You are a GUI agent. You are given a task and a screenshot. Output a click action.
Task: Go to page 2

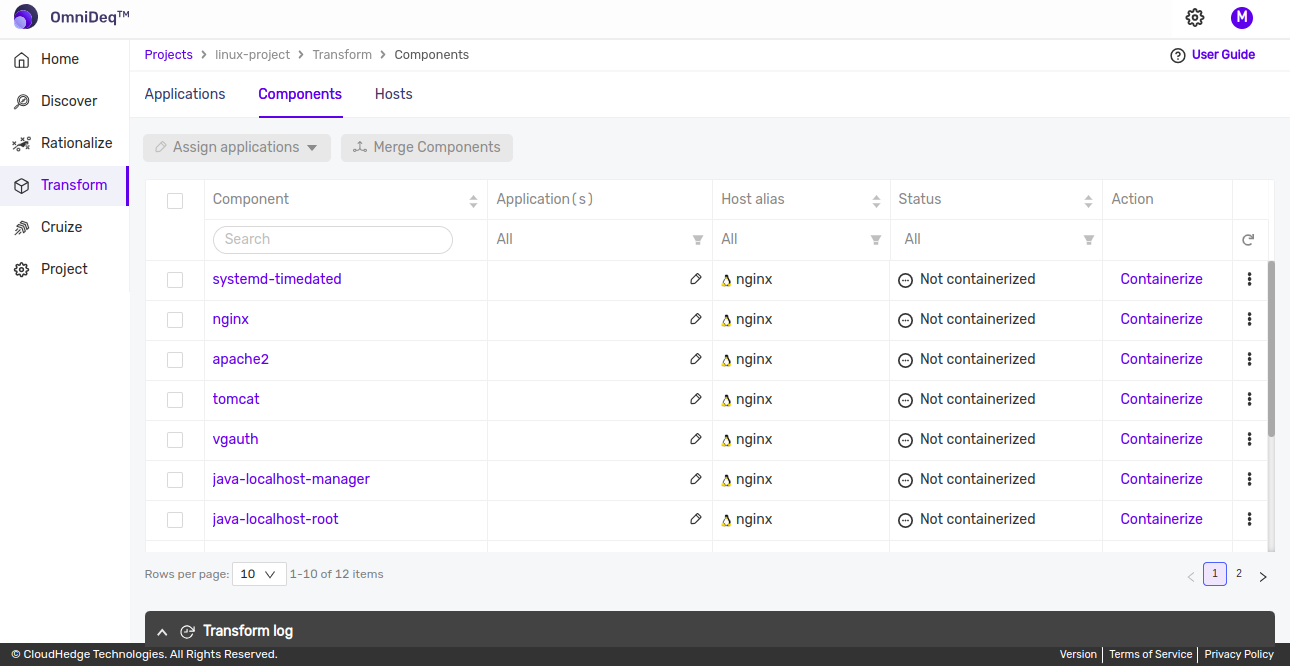(1239, 574)
